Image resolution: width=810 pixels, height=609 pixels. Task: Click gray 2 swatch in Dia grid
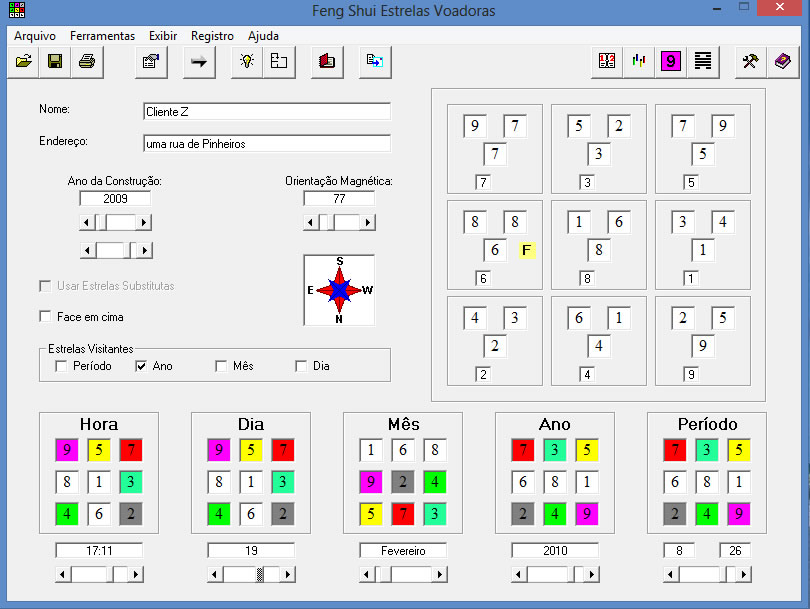click(283, 514)
